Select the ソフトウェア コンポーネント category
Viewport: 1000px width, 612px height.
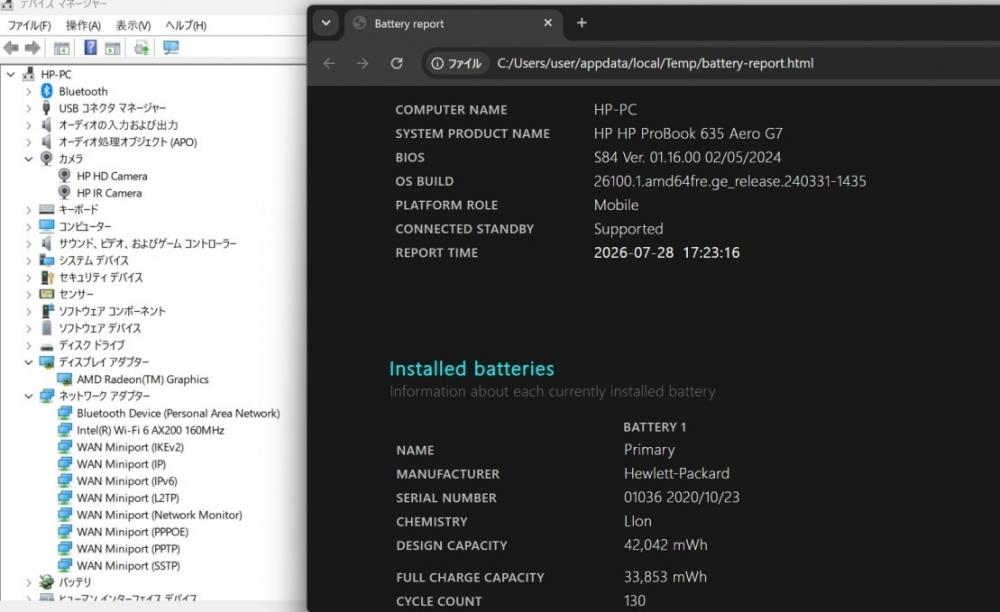click(112, 311)
